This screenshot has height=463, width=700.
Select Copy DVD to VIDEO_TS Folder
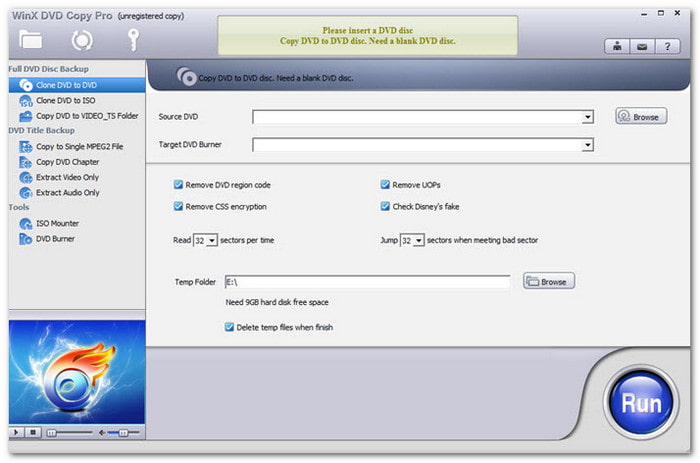(77, 116)
